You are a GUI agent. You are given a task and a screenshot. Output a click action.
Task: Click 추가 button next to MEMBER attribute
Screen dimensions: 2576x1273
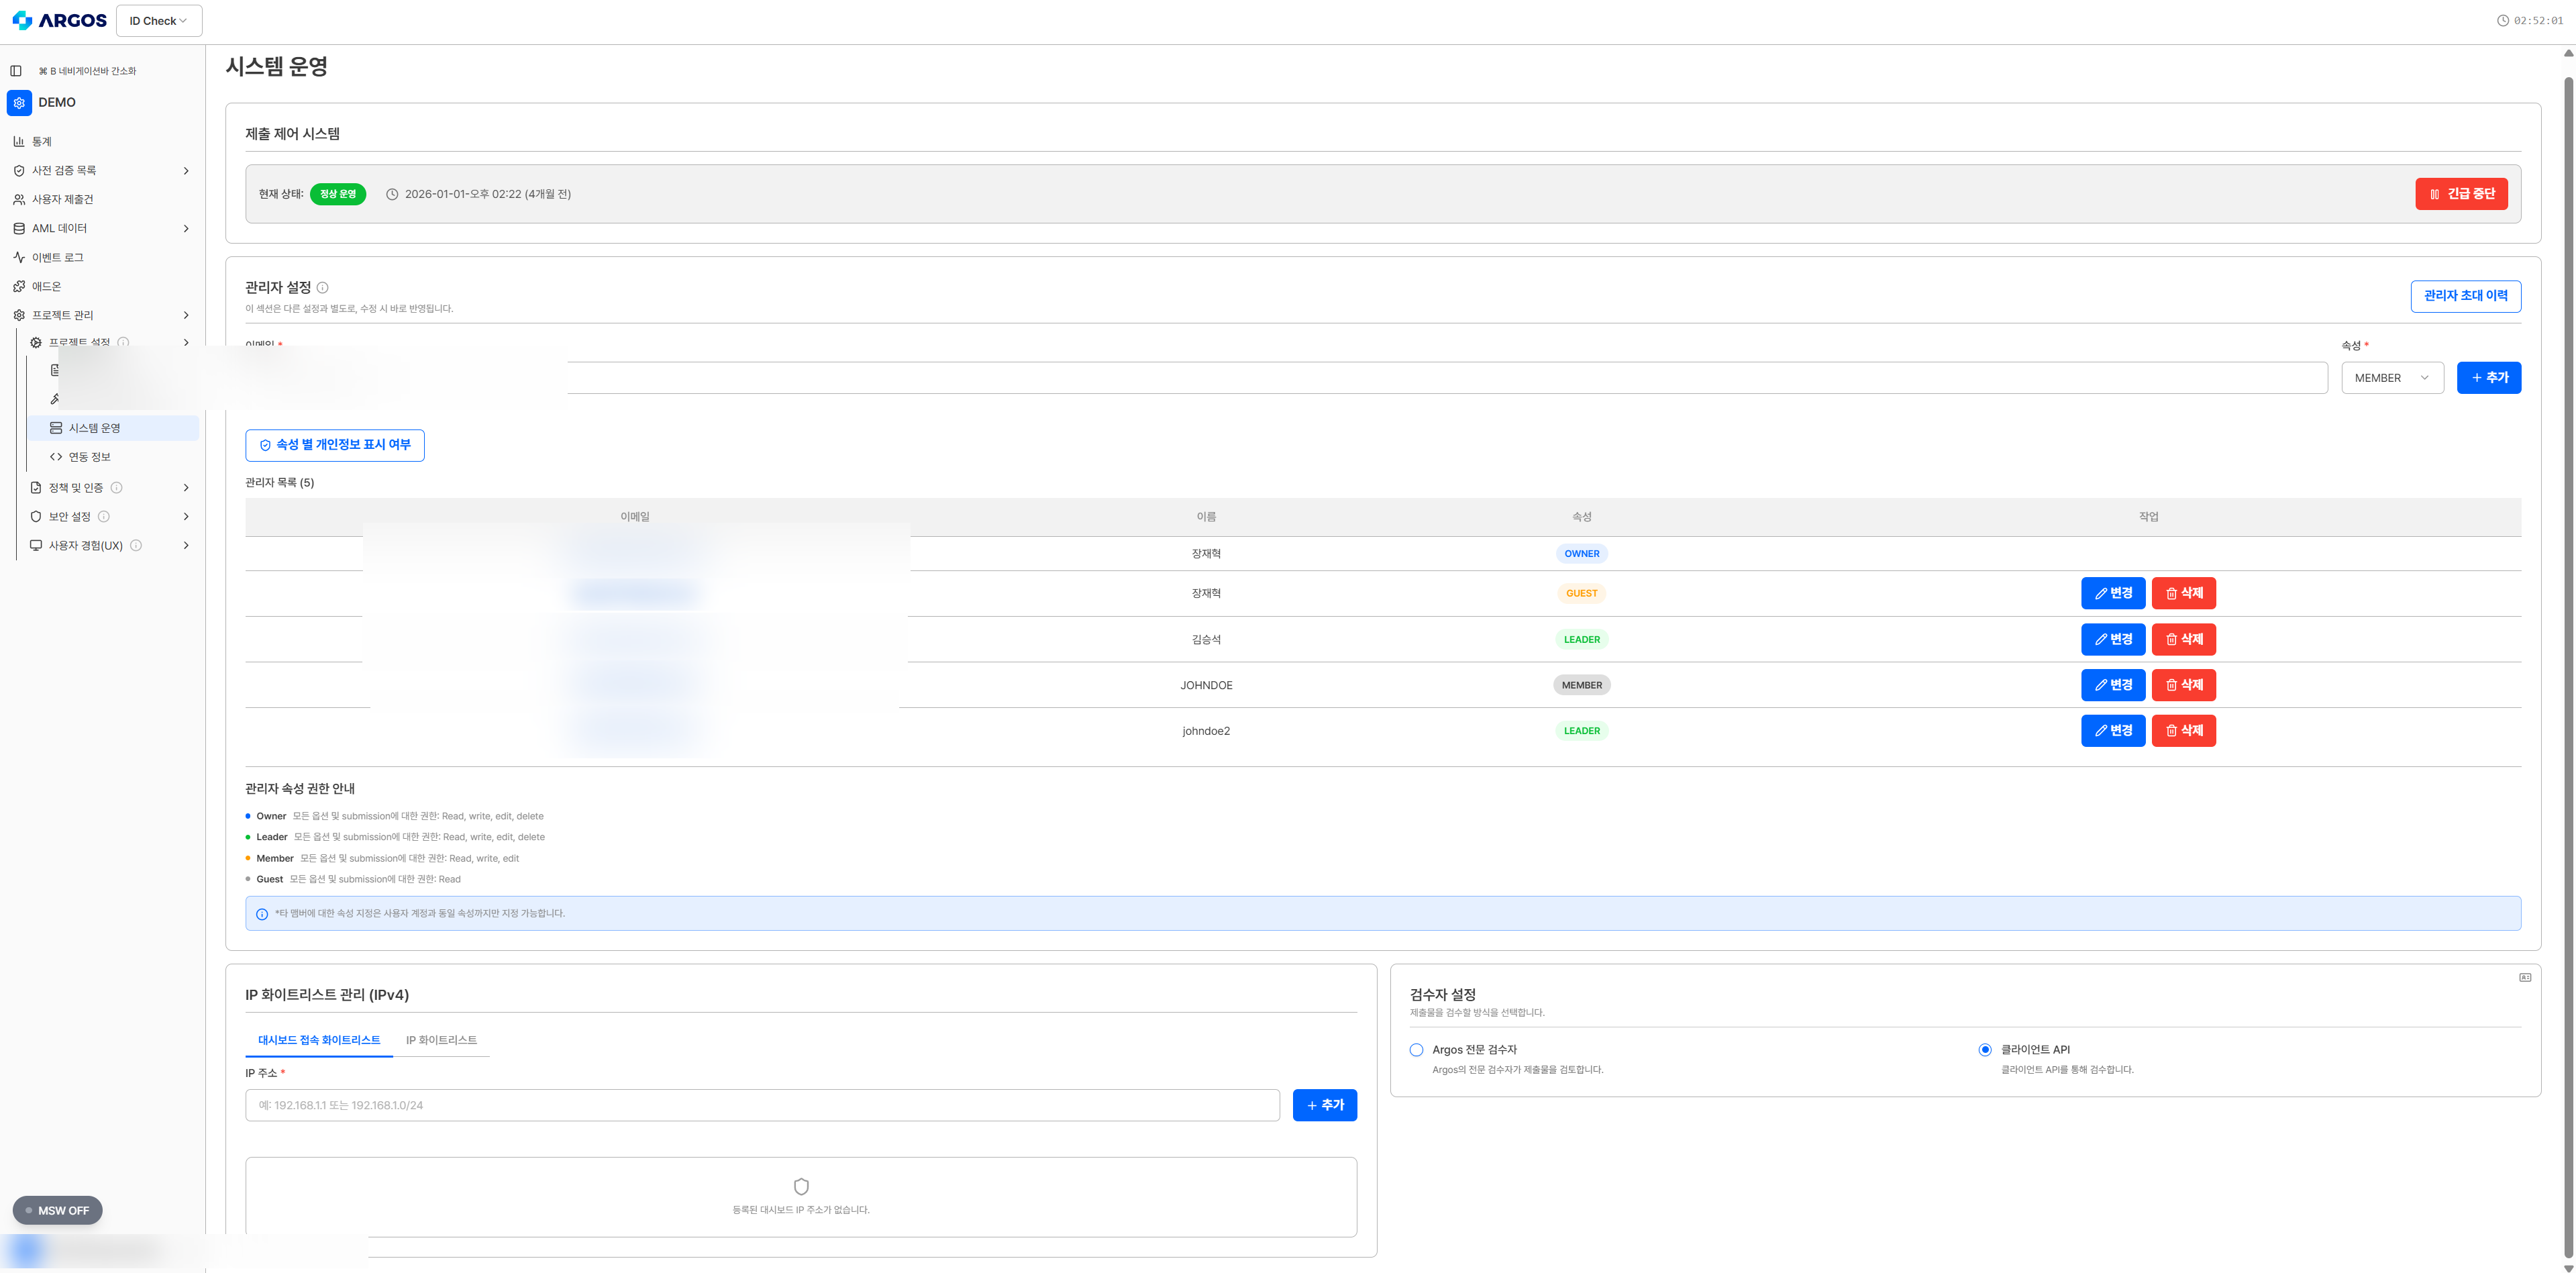click(x=2489, y=378)
